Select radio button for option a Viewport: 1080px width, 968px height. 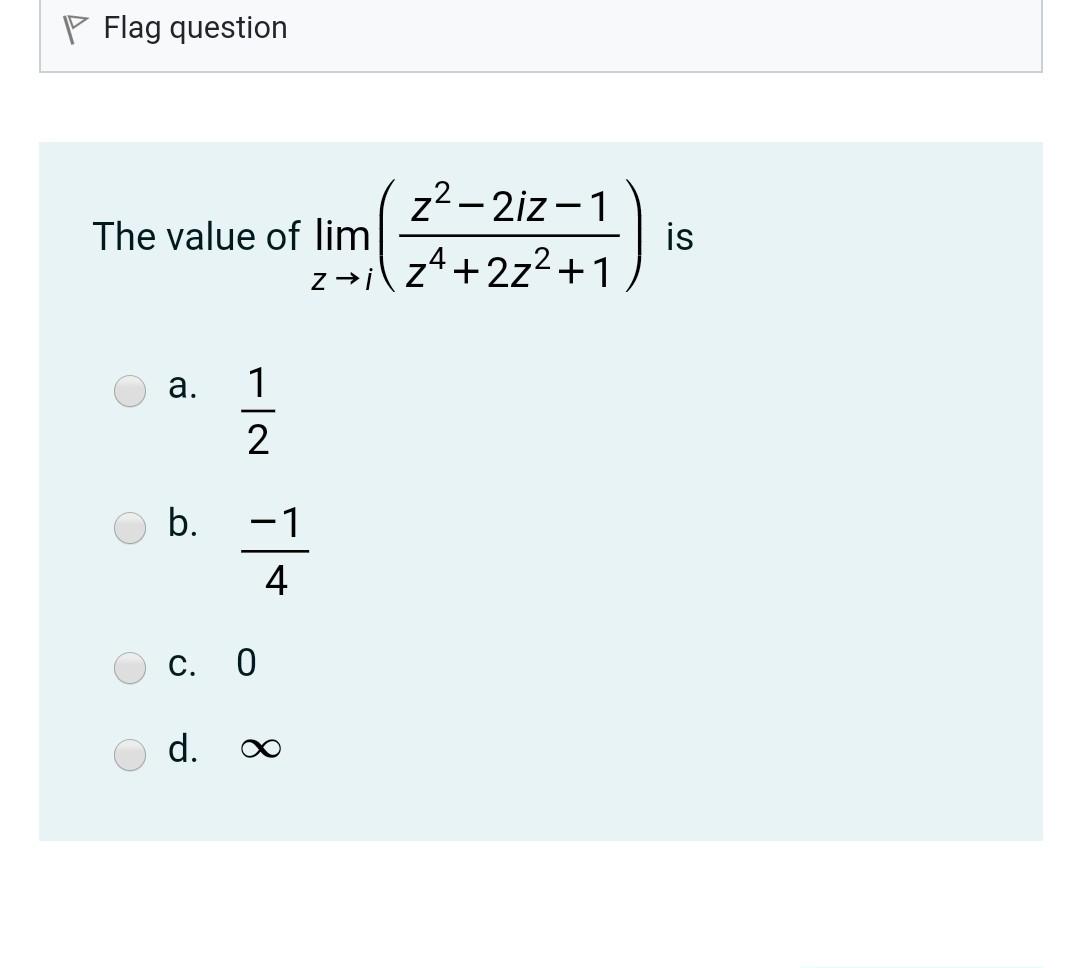(130, 391)
